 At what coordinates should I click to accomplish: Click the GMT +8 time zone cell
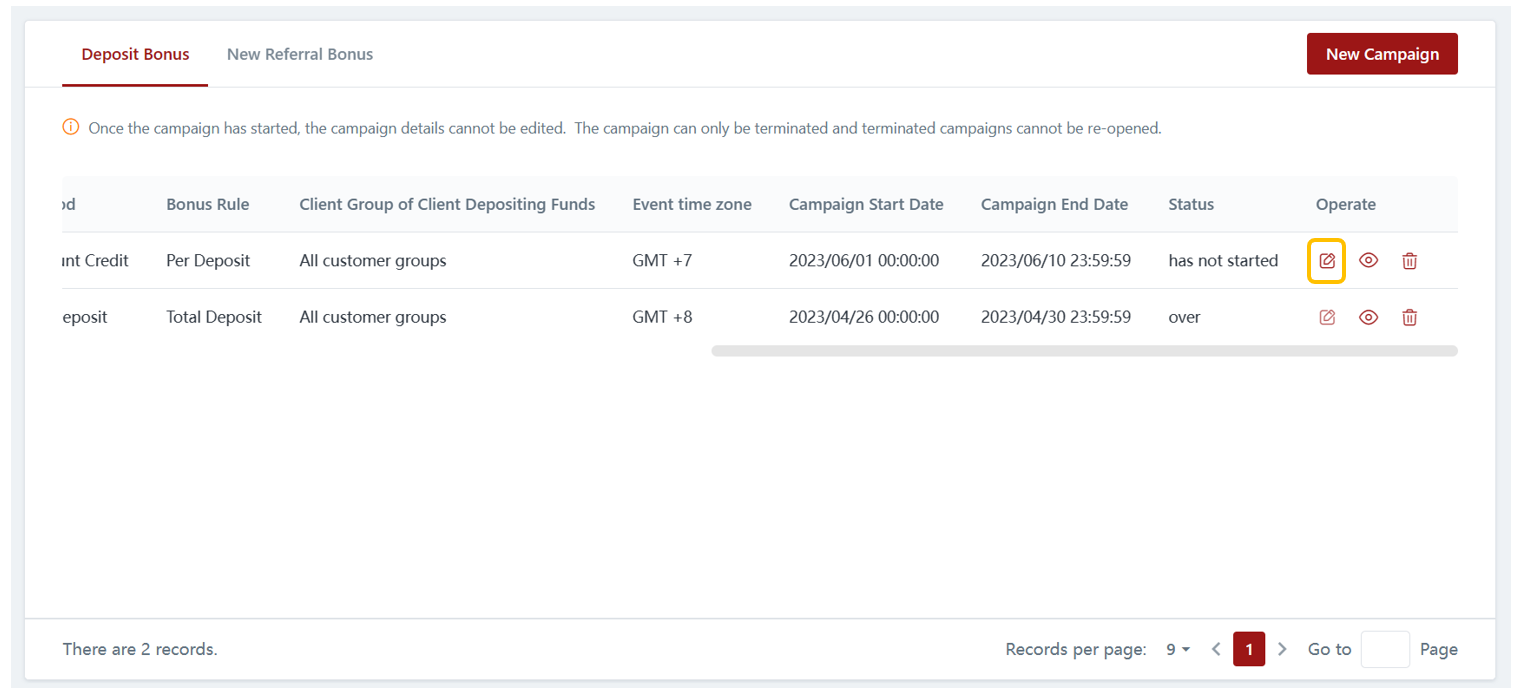(662, 317)
